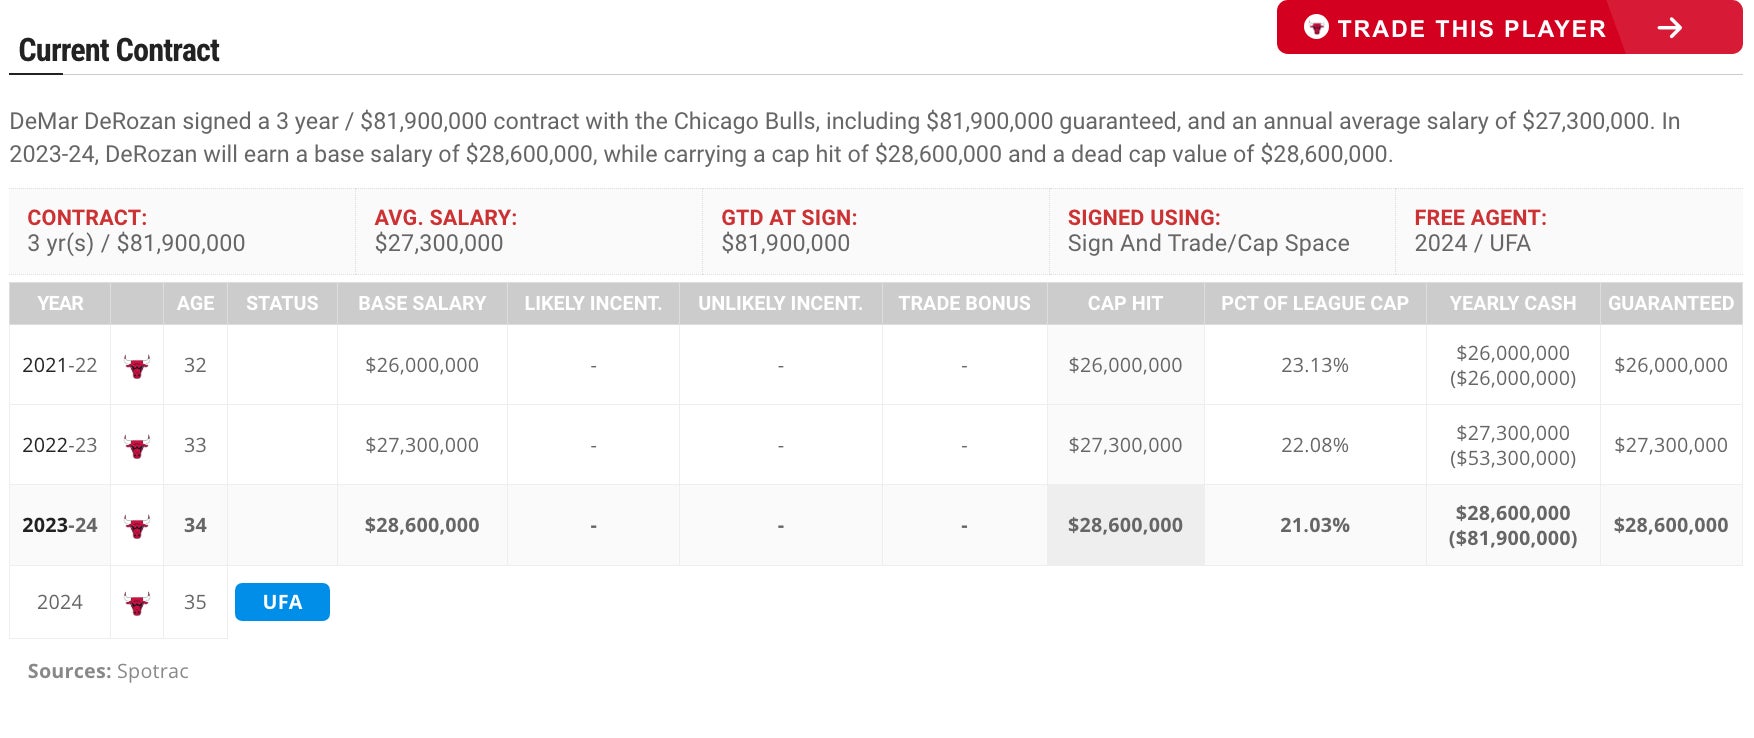Screen dimensions: 1754x738
Task: Click the CAP HIT column header
Action: tap(1125, 304)
